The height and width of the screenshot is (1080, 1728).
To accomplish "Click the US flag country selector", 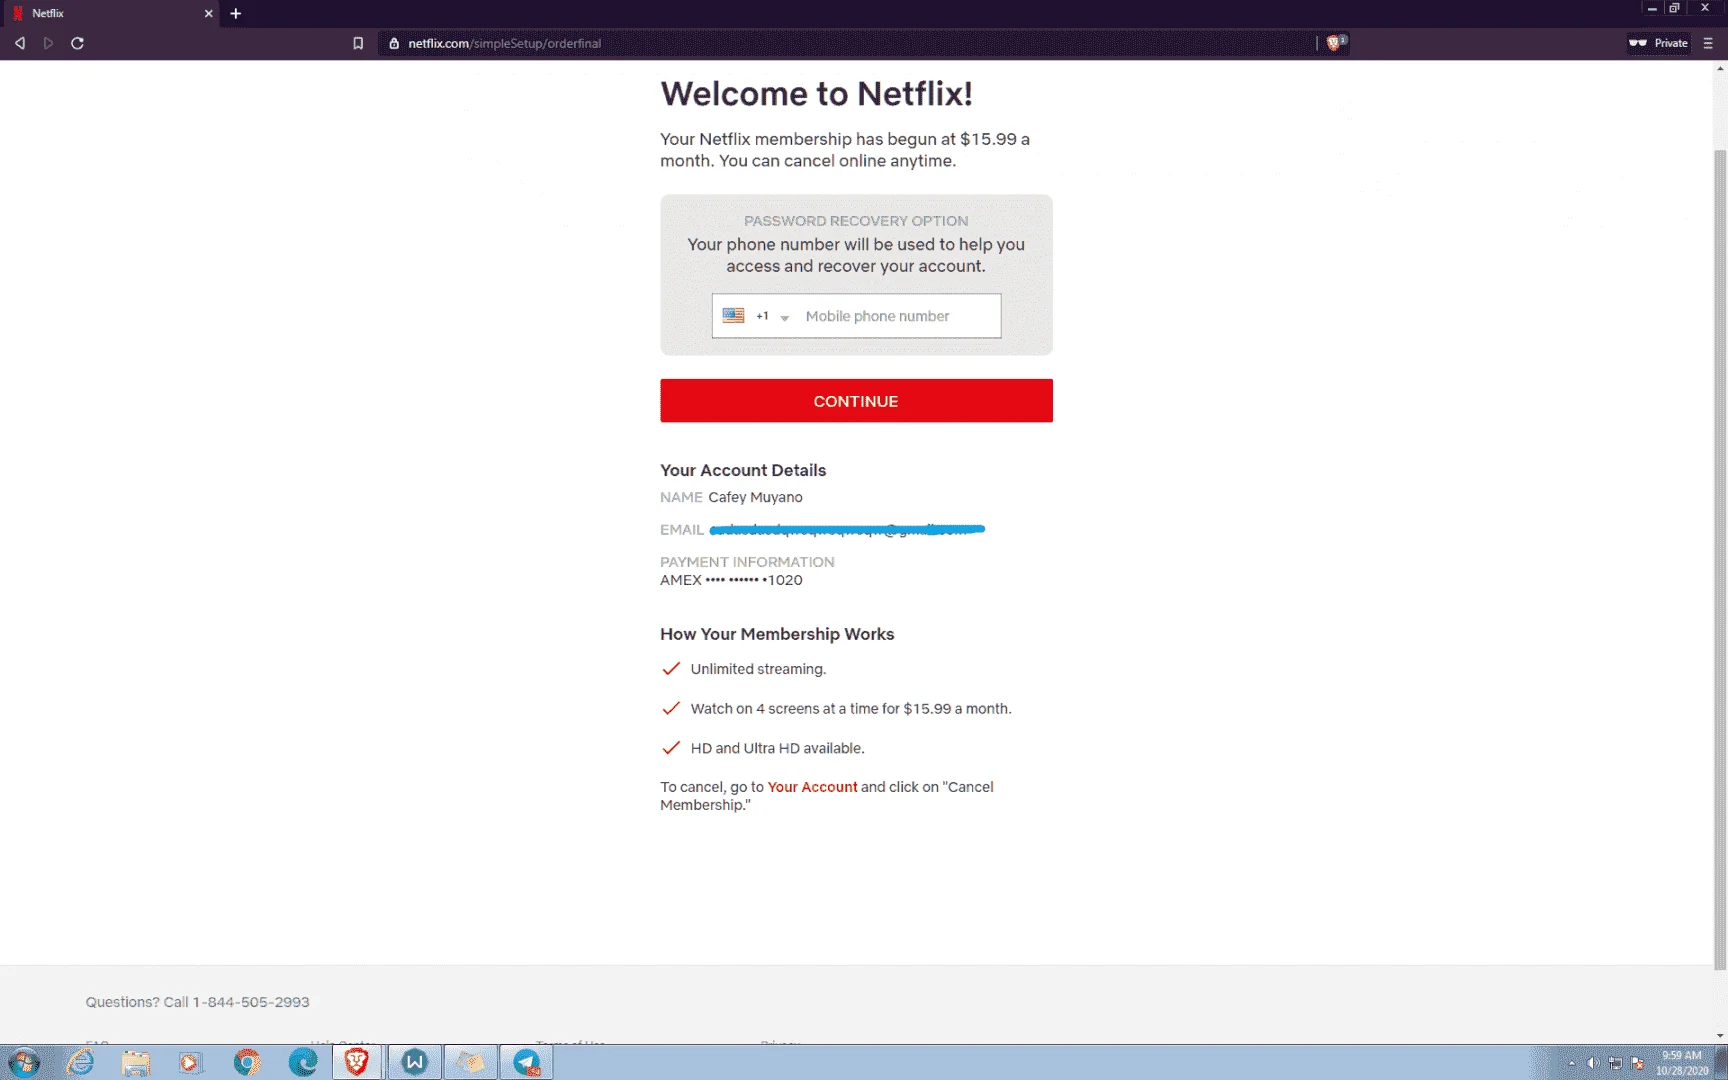I will (733, 315).
